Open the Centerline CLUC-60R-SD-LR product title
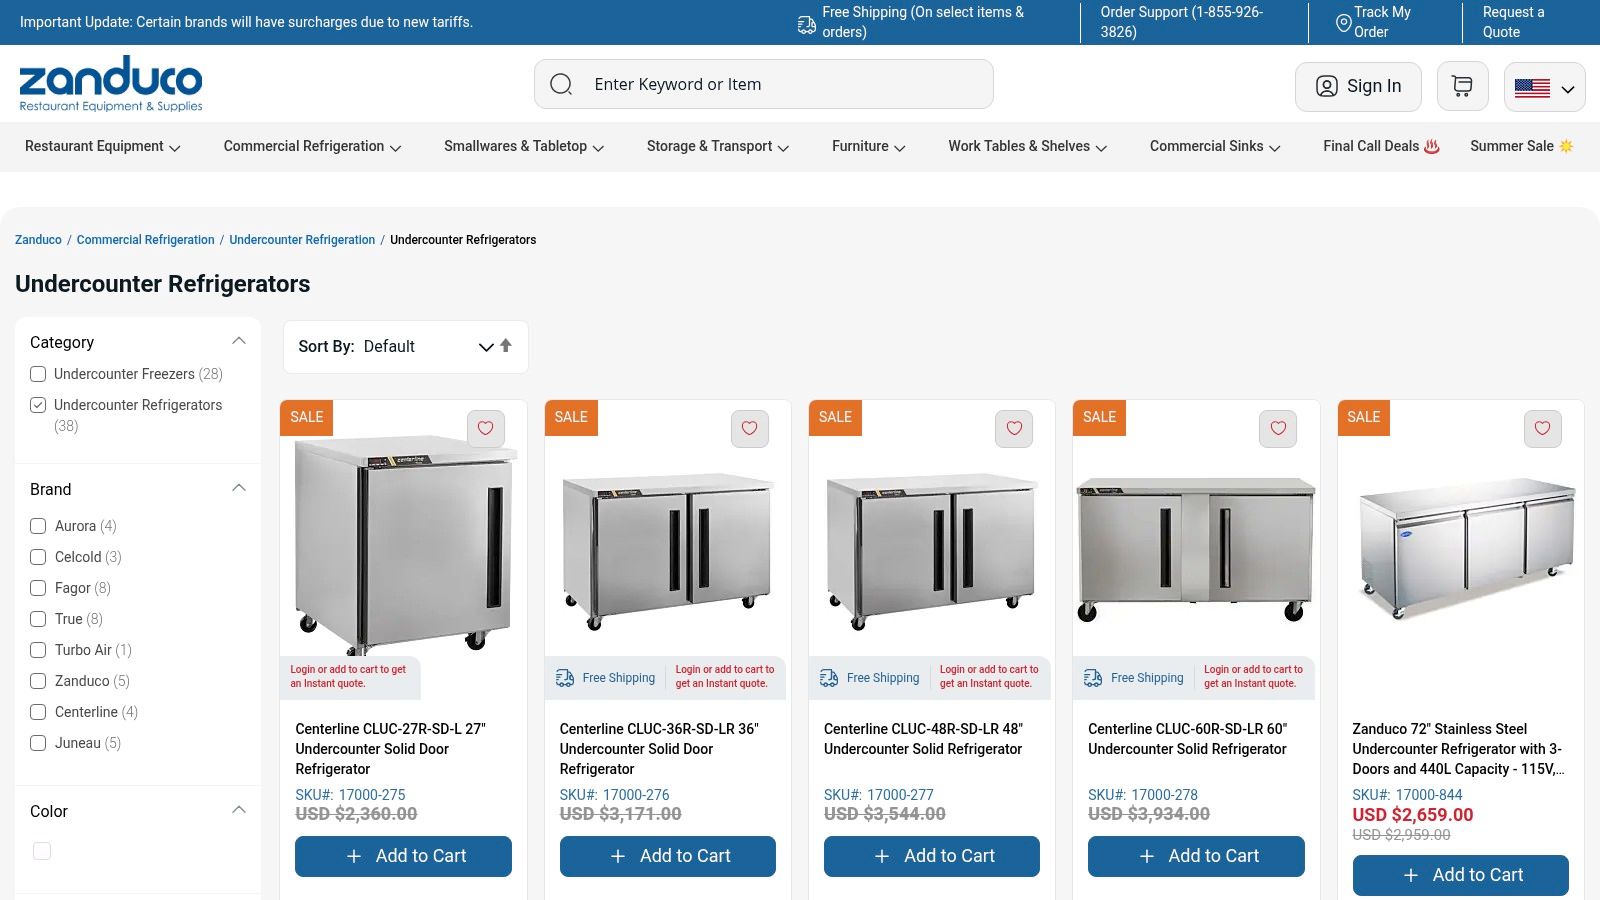Viewport: 1600px width, 900px height. [1187, 739]
